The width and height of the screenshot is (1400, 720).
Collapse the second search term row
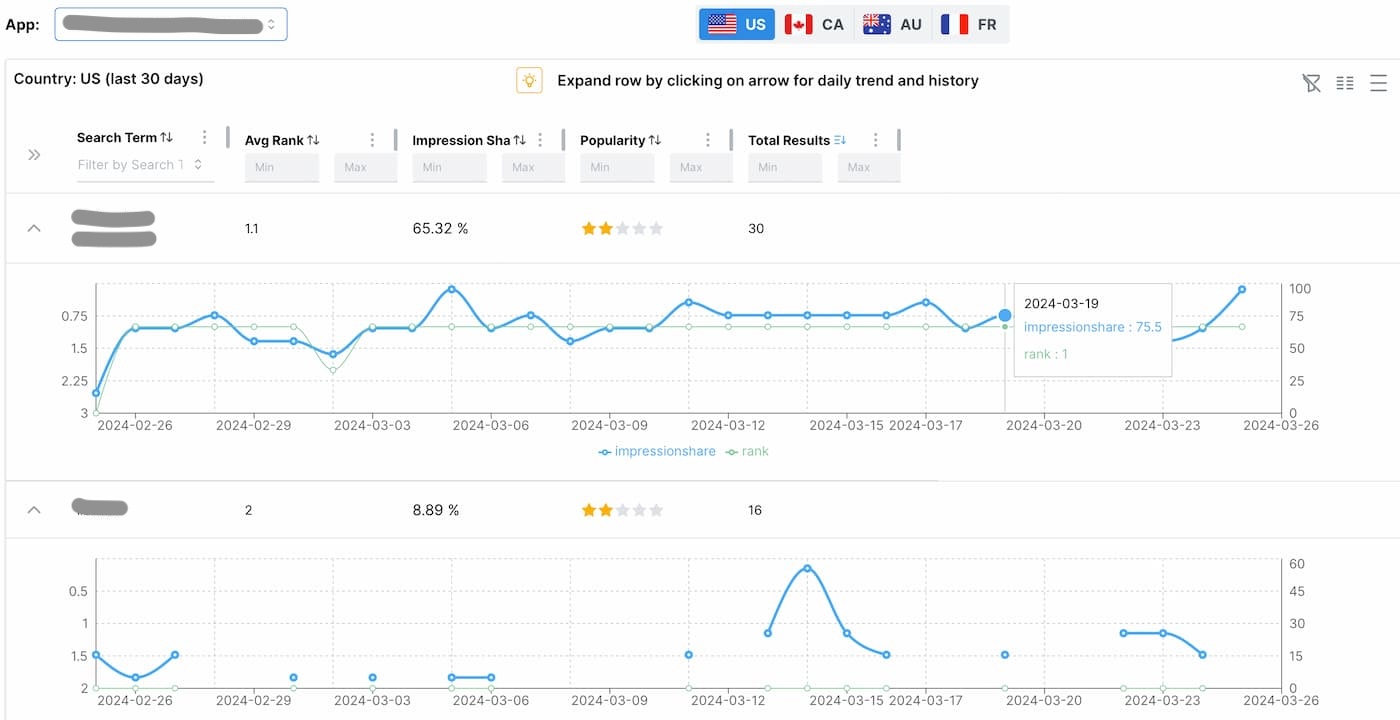coord(34,510)
